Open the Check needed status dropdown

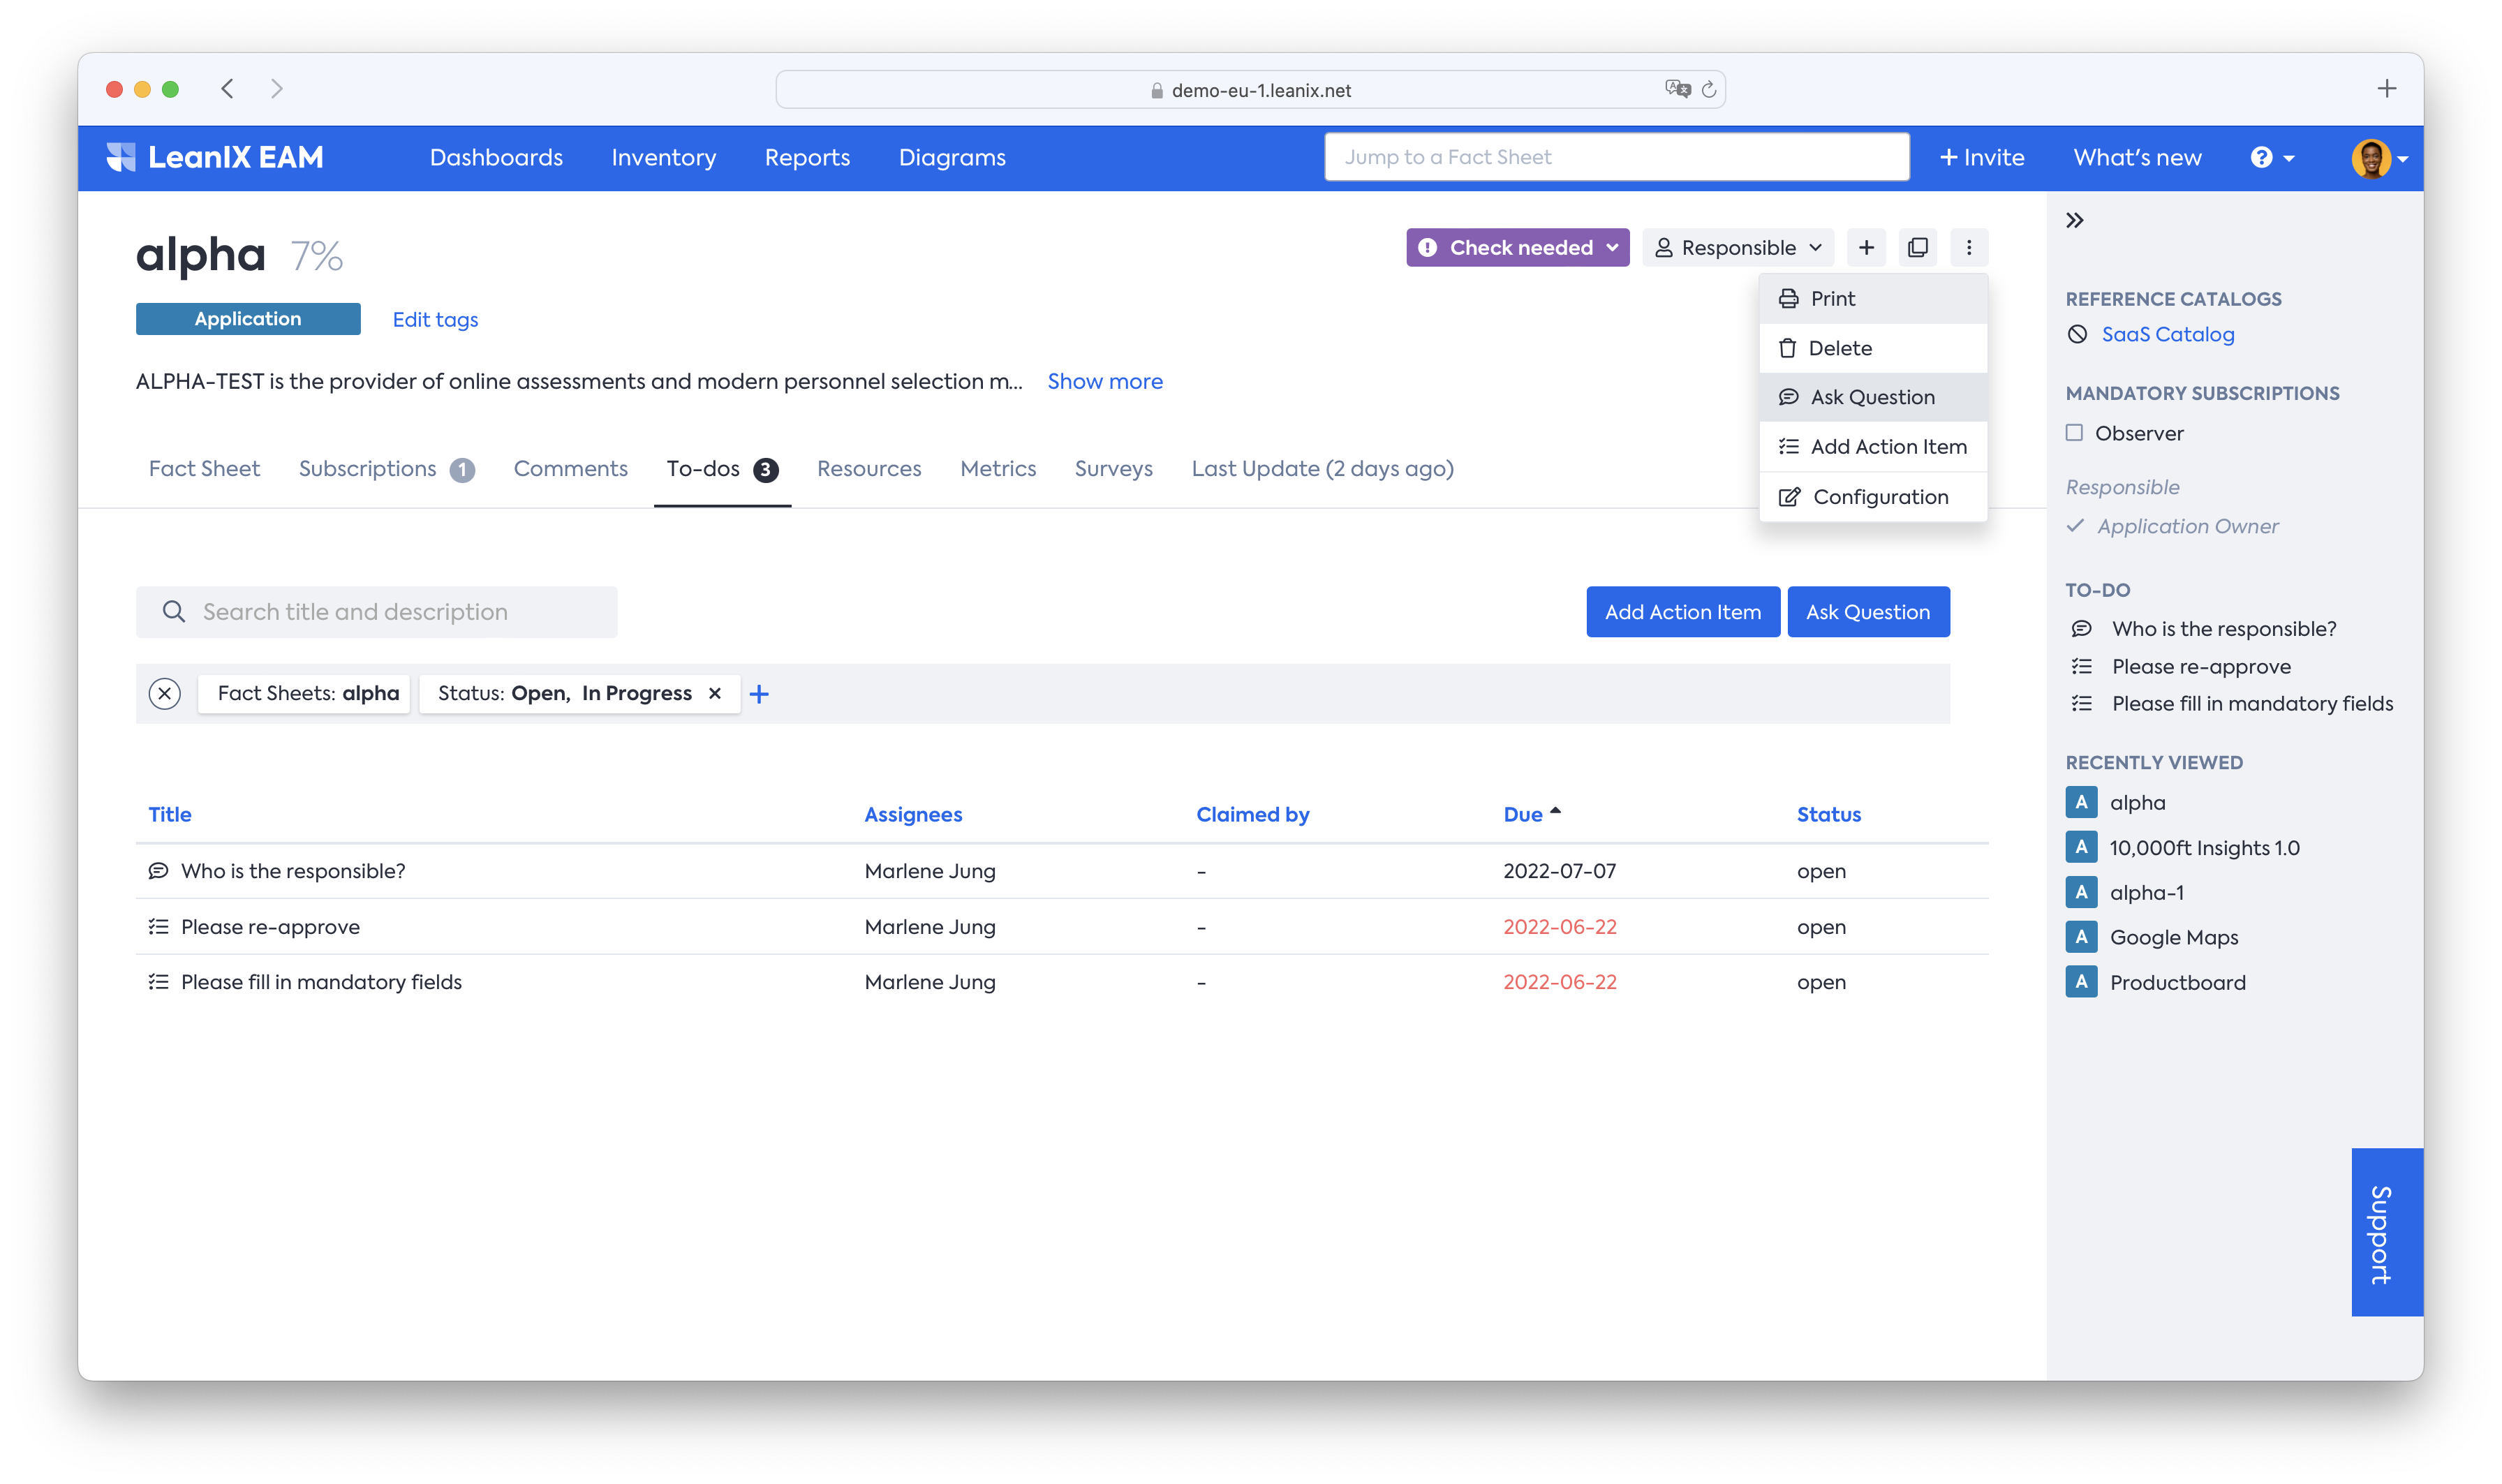point(1517,247)
